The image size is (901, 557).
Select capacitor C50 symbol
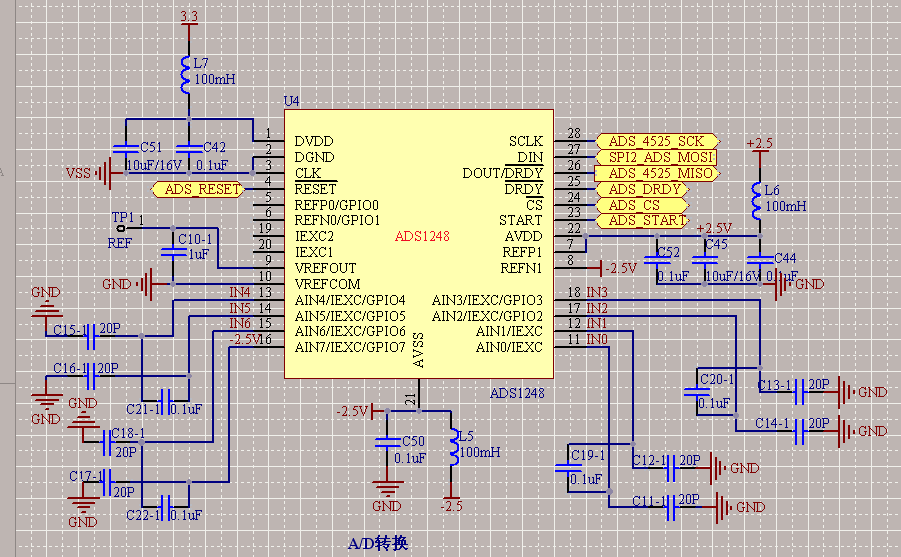tap(387, 442)
